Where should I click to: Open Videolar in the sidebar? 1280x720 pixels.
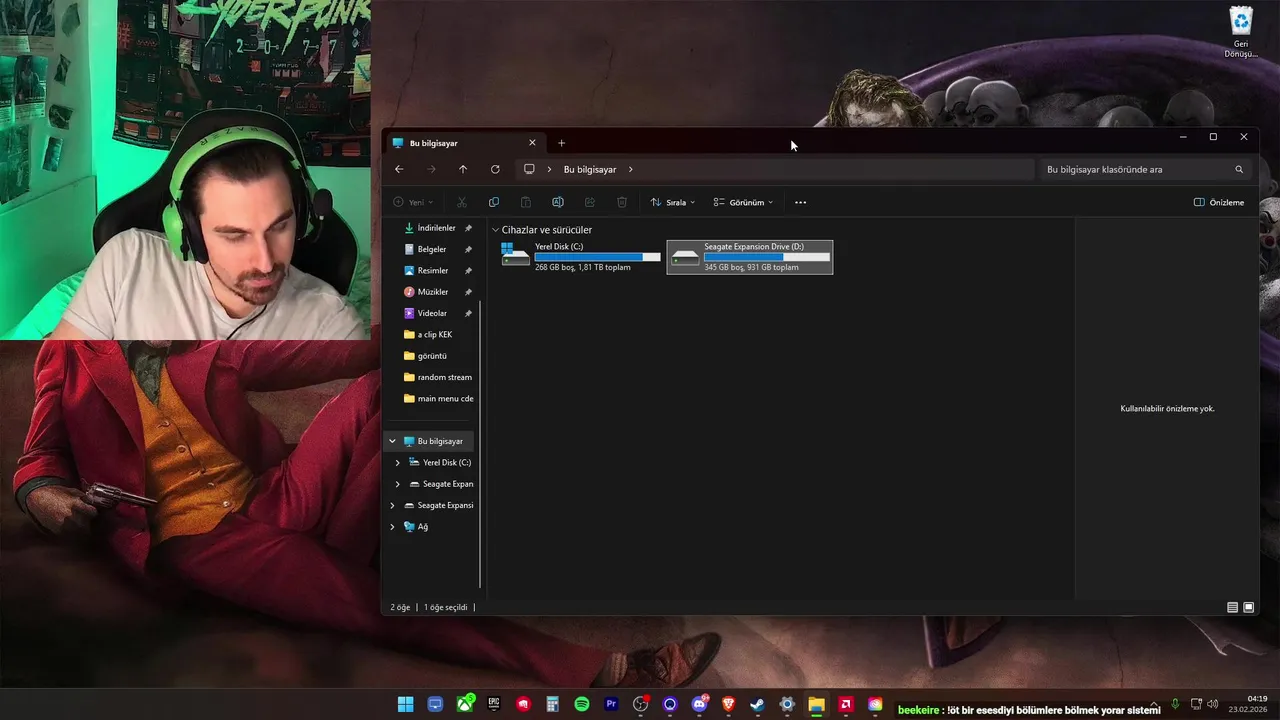tap(432, 313)
